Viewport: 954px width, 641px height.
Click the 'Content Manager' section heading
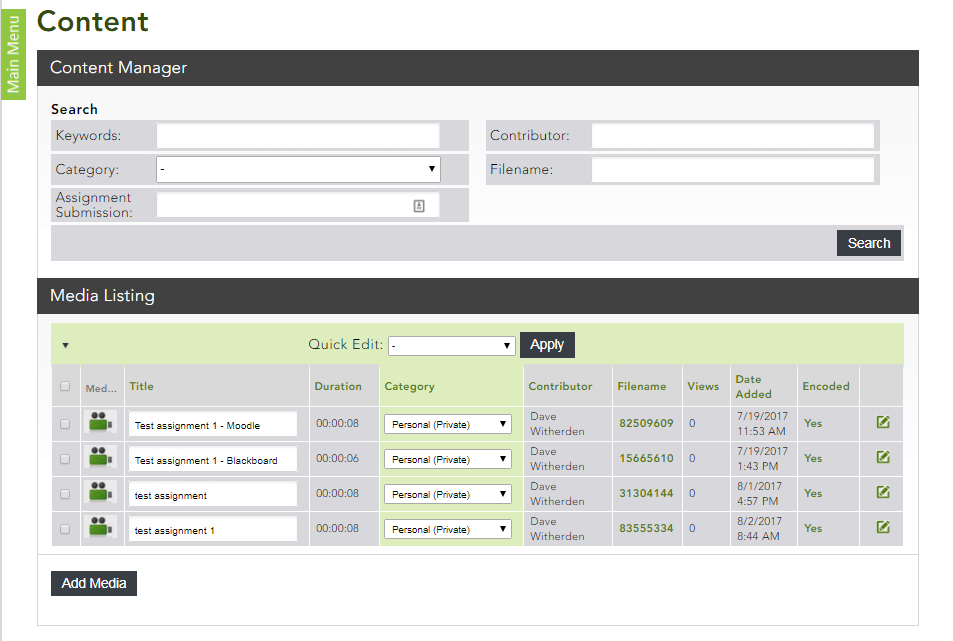[118, 68]
